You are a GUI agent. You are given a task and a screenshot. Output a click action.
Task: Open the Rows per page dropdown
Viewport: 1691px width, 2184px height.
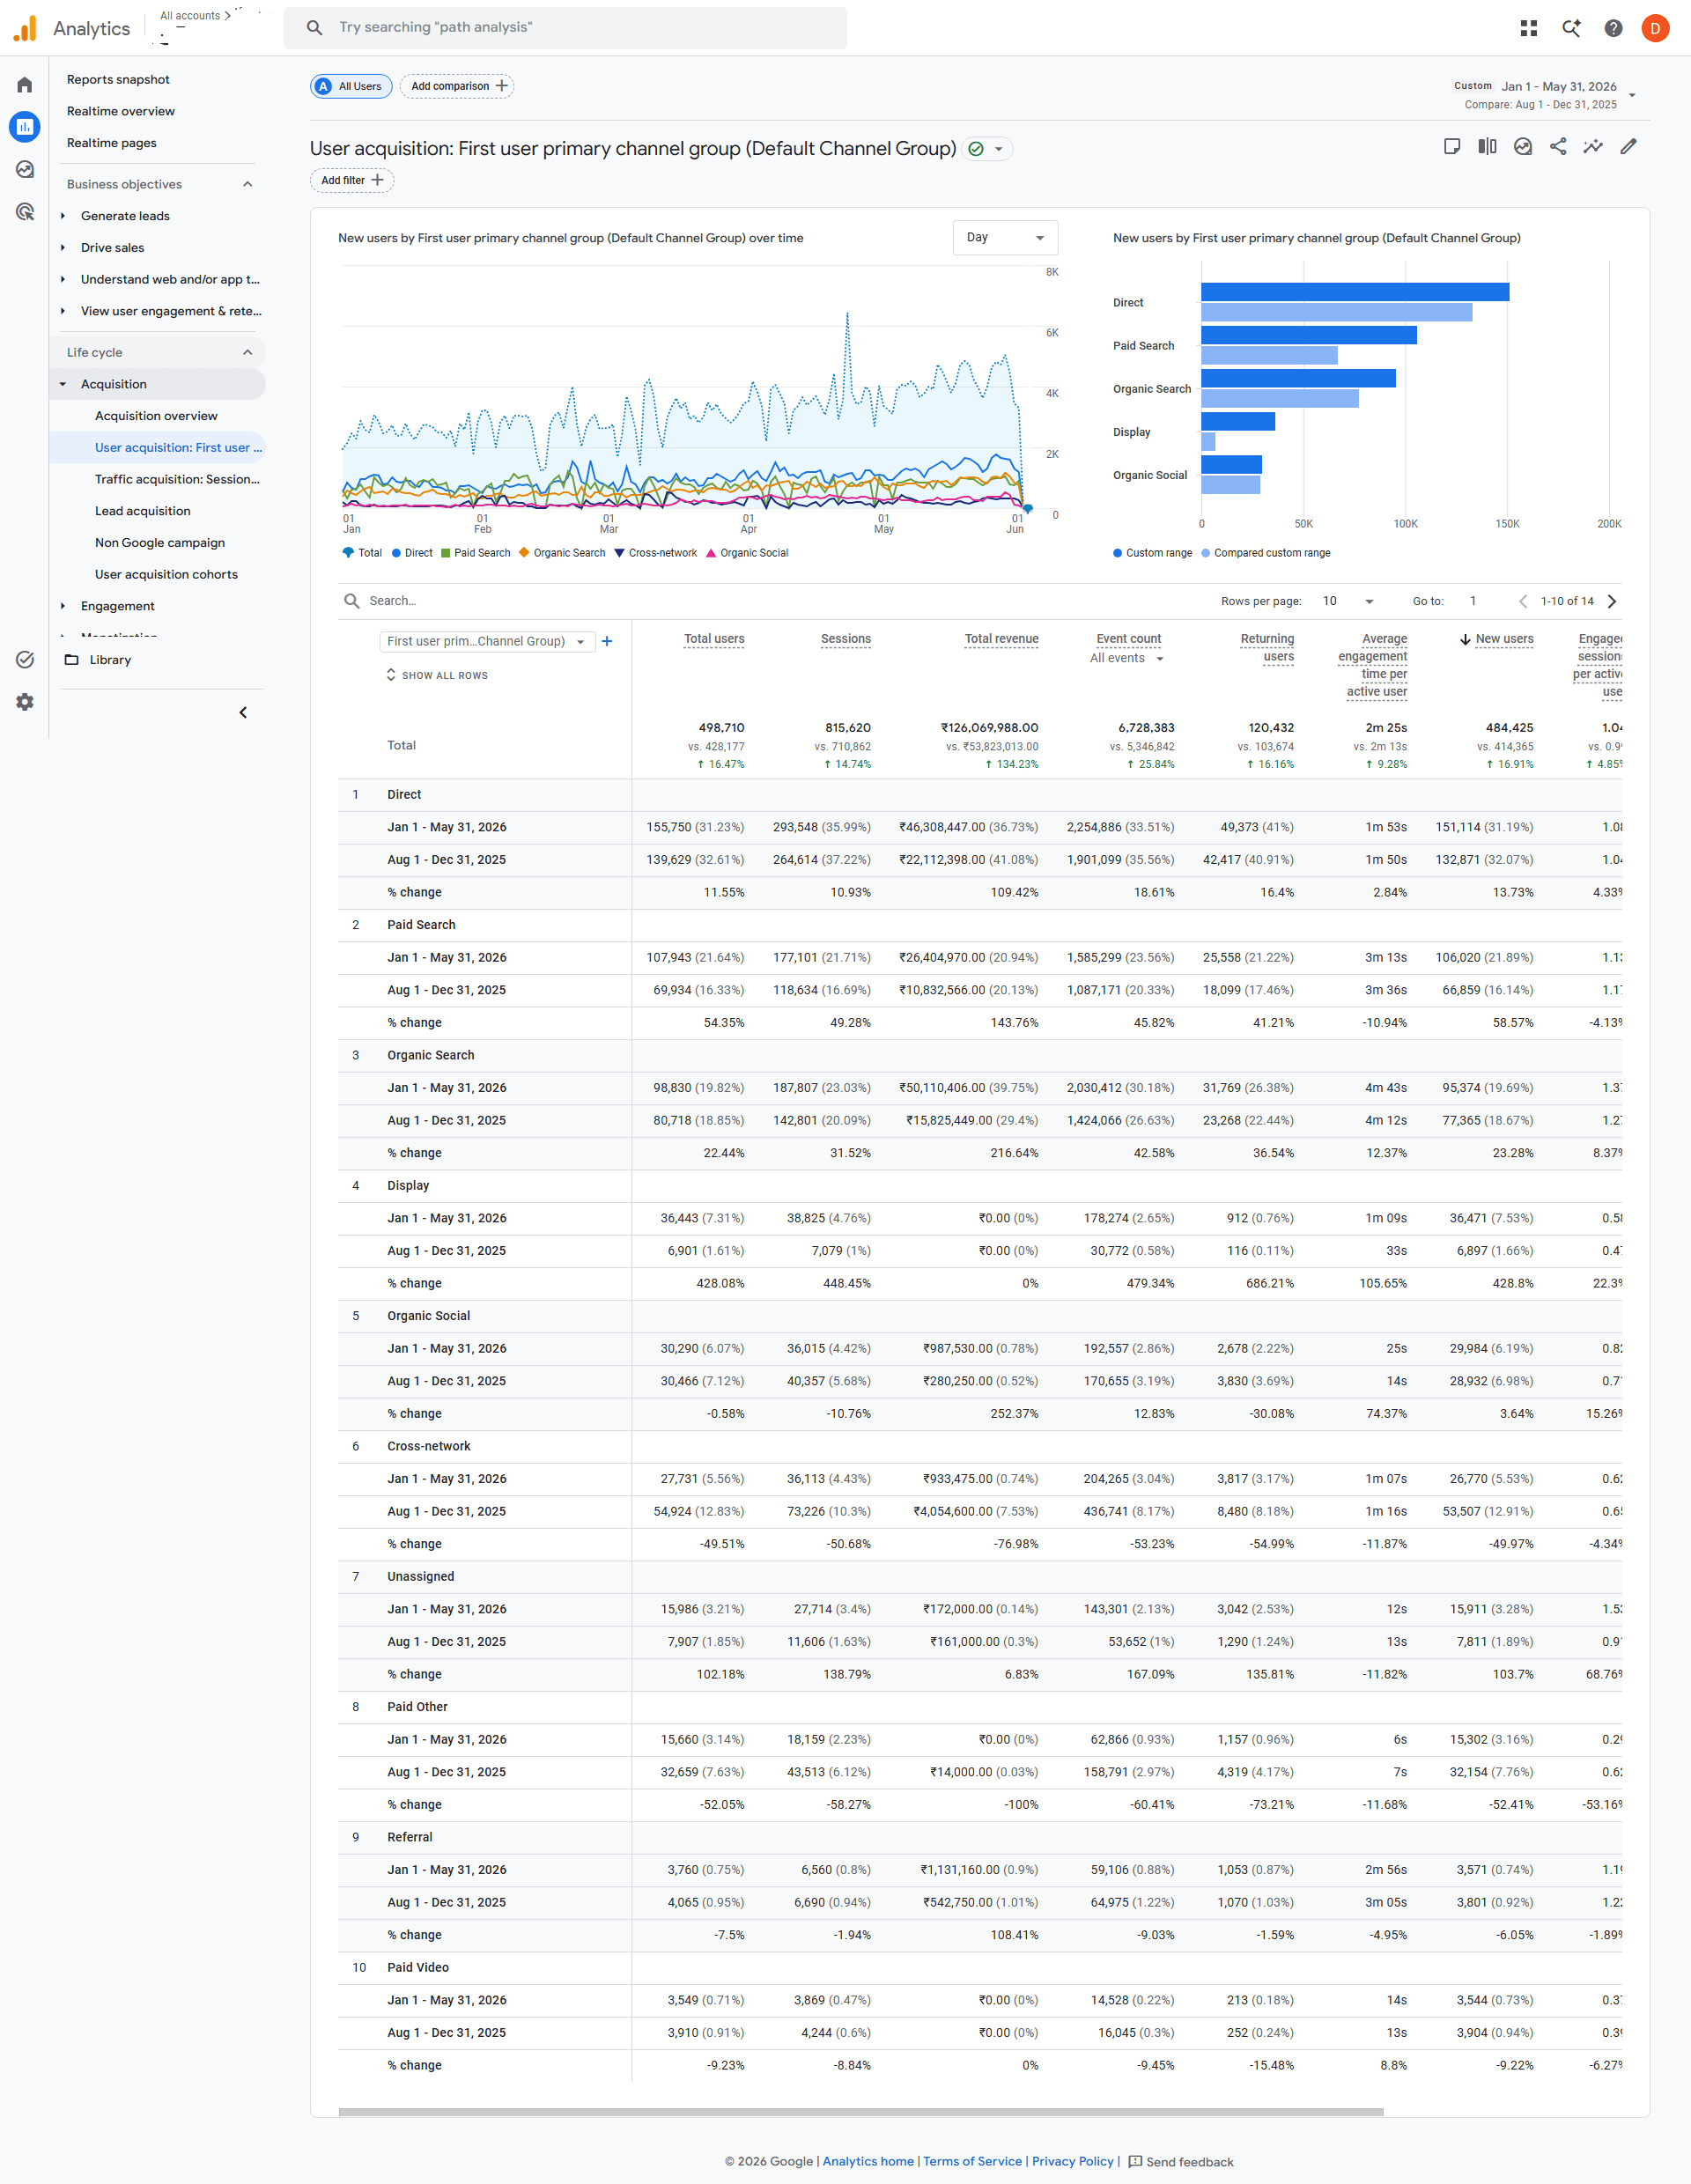[x=1348, y=601]
